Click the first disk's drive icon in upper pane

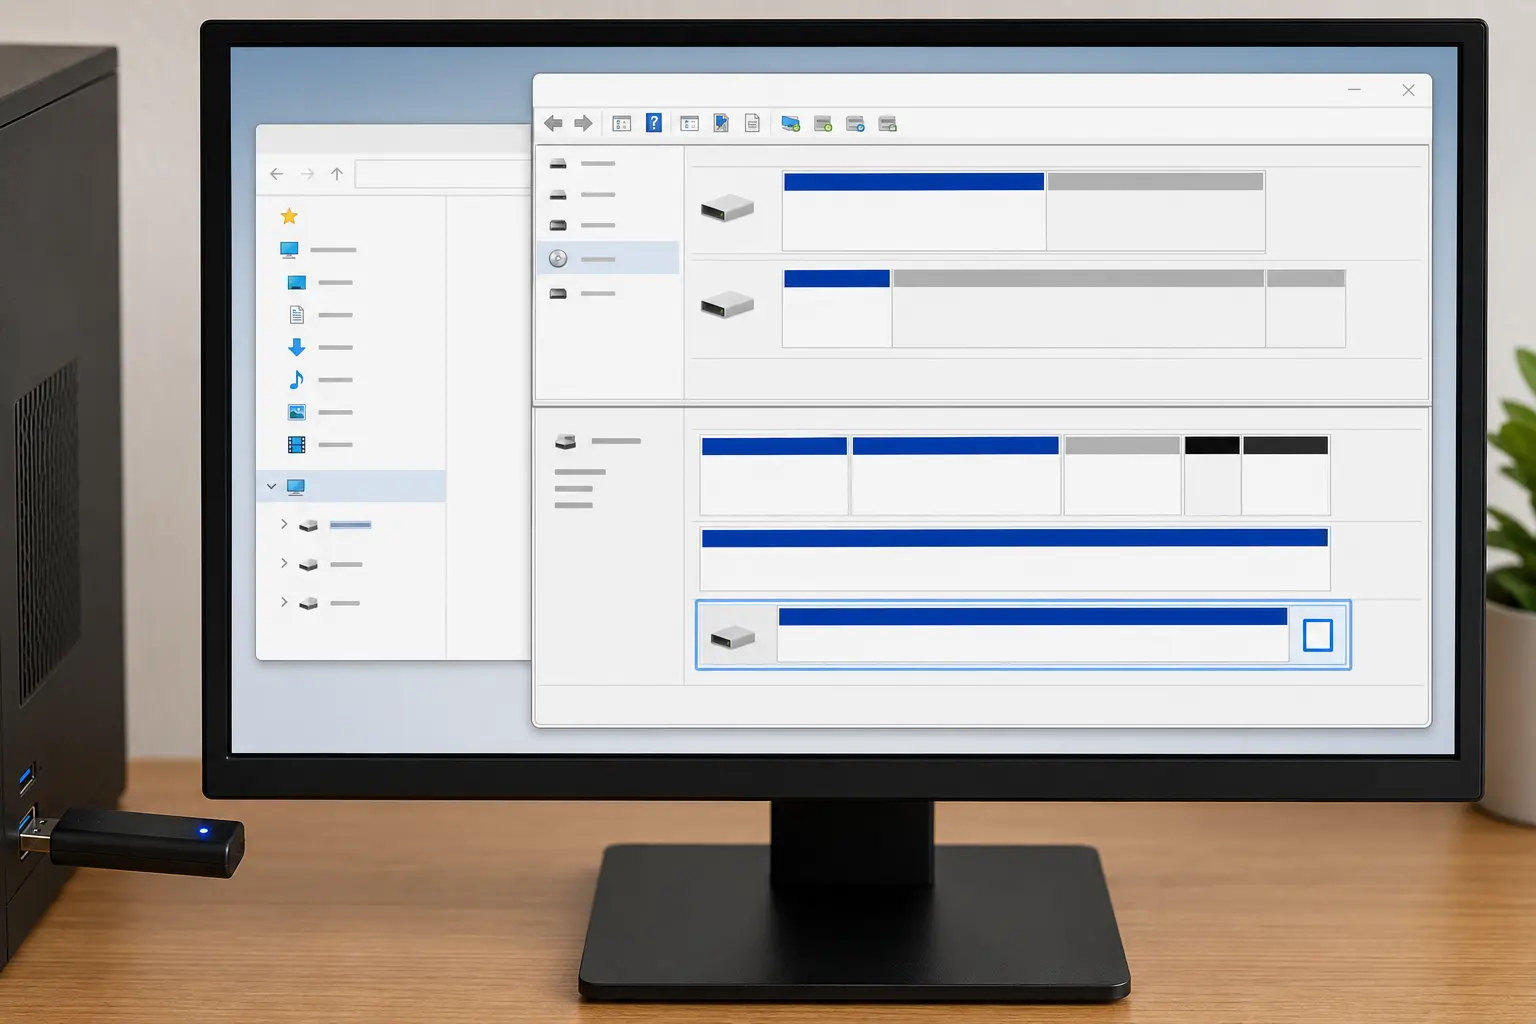[x=727, y=209]
